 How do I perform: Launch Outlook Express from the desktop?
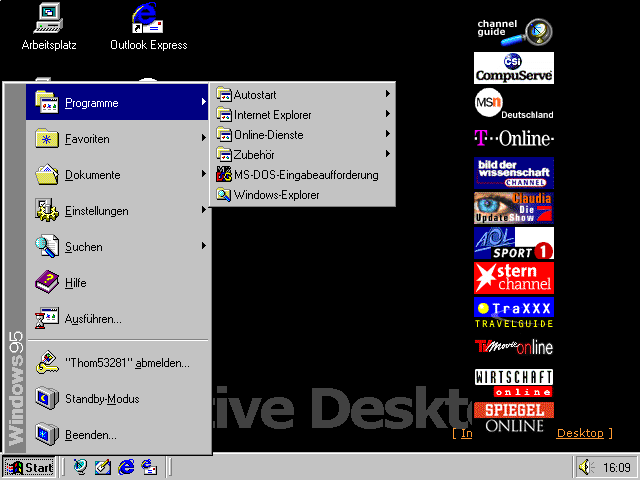coord(148,18)
